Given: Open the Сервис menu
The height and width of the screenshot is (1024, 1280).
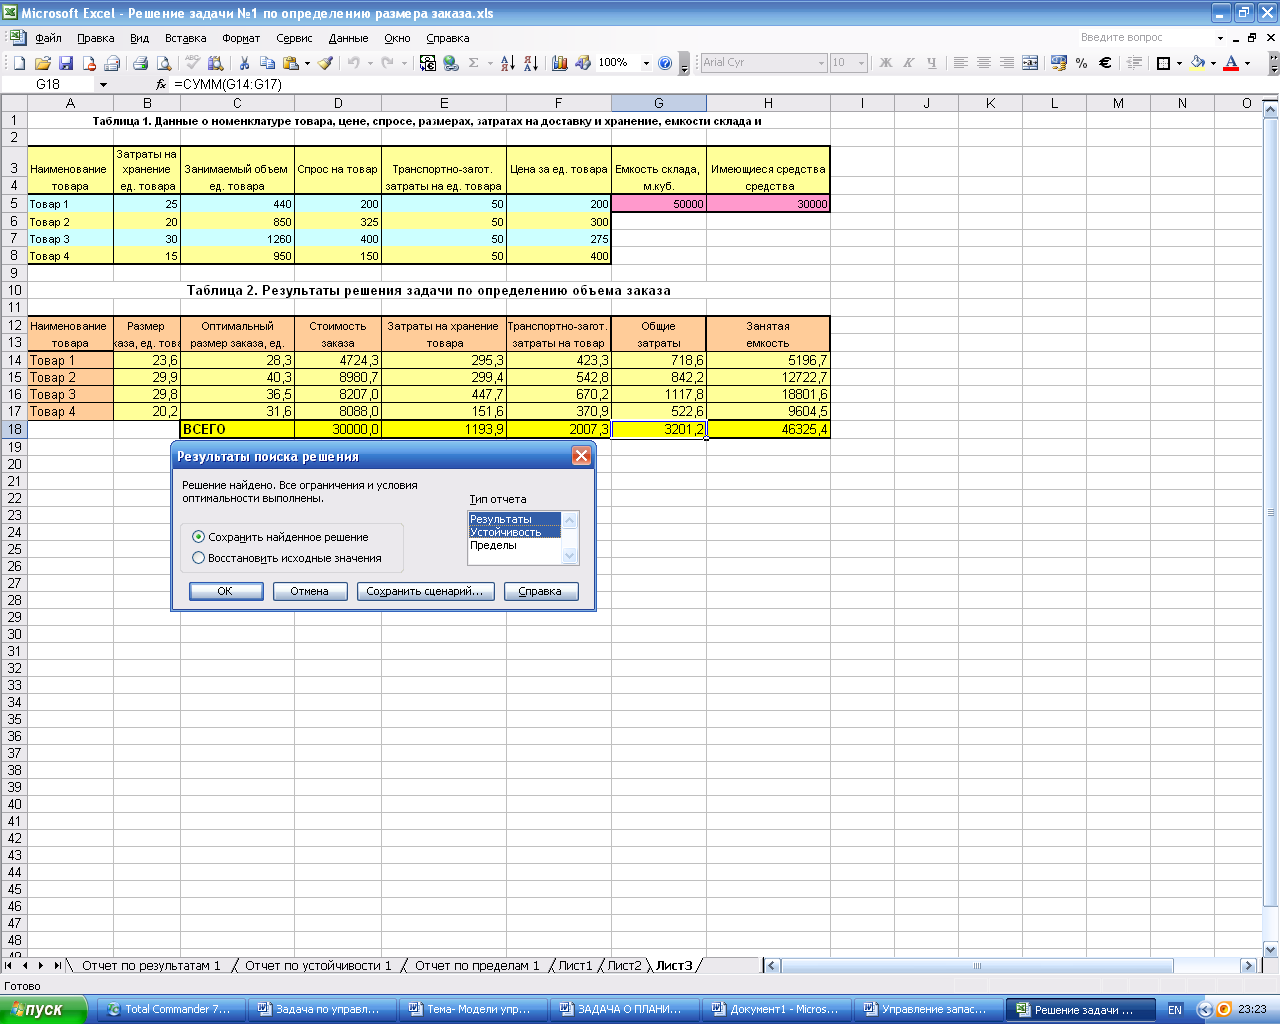Looking at the screenshot, I should (294, 38).
